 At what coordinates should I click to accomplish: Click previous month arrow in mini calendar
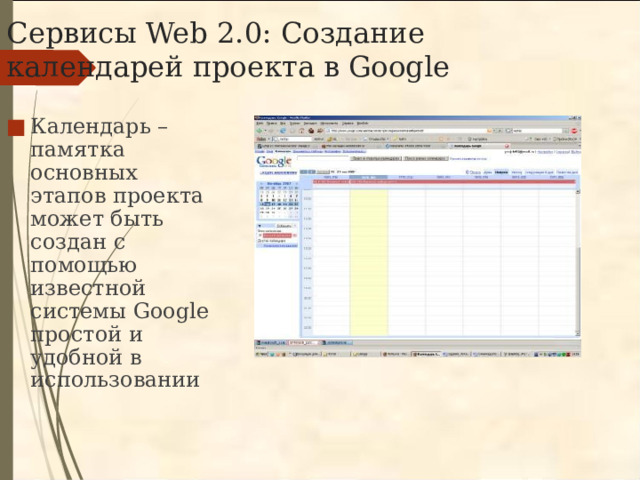click(260, 184)
